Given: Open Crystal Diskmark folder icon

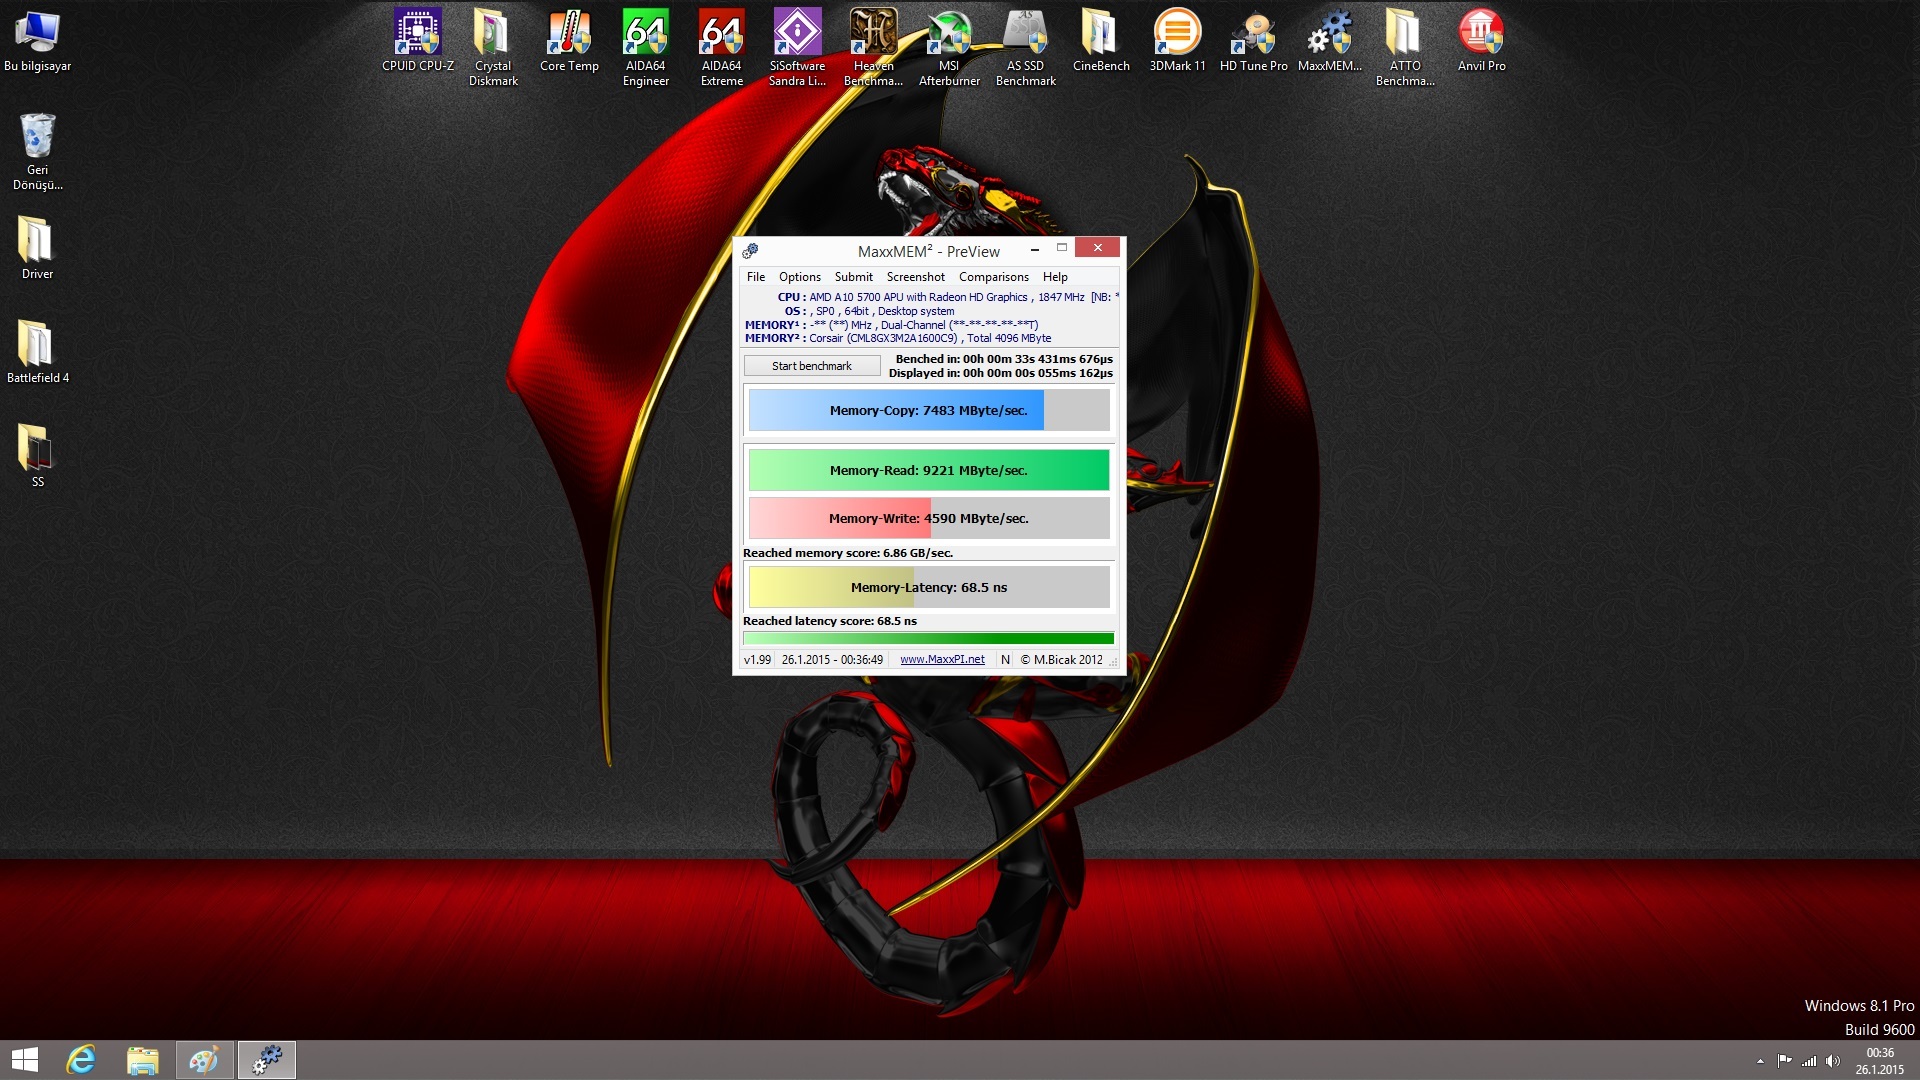Looking at the screenshot, I should pos(493,47).
